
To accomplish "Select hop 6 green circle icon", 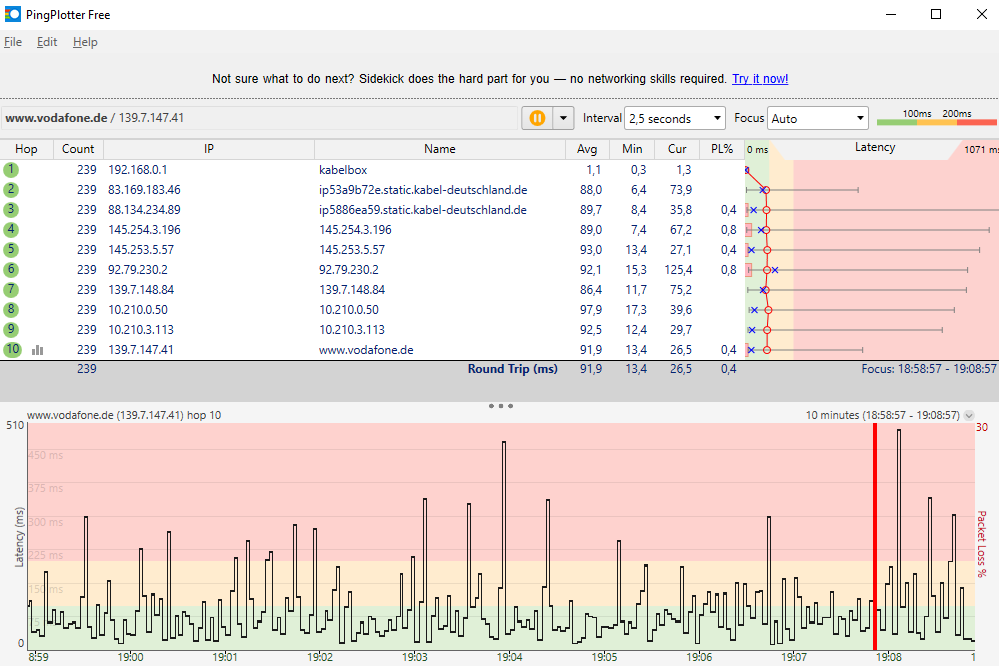I will pos(11,270).
